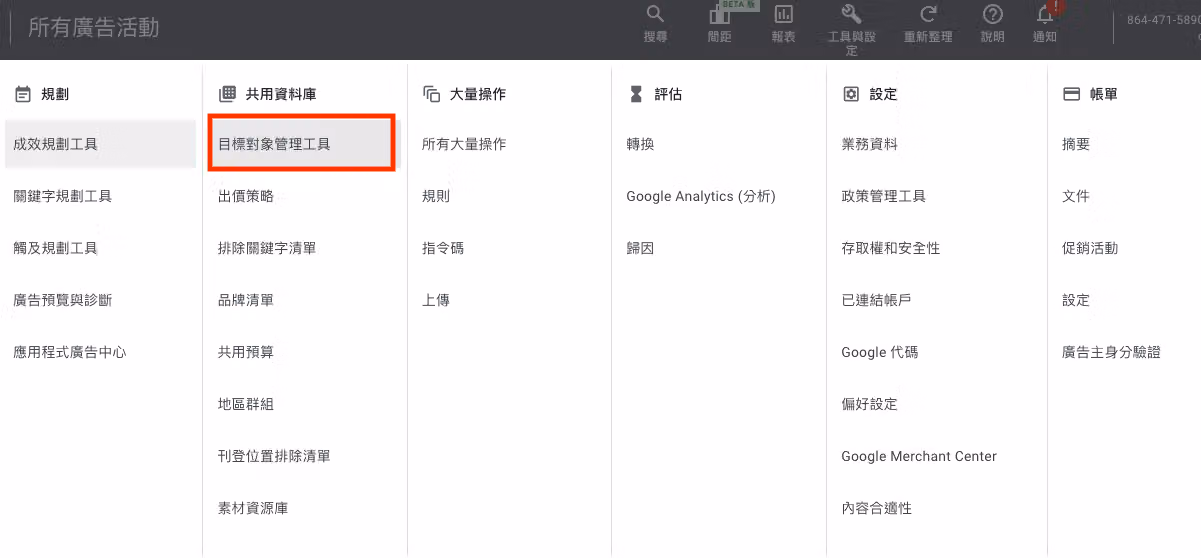The image size is (1201, 558).
Task: Open 廣告主身分驗證
Action: pyautogui.click(x=1111, y=352)
